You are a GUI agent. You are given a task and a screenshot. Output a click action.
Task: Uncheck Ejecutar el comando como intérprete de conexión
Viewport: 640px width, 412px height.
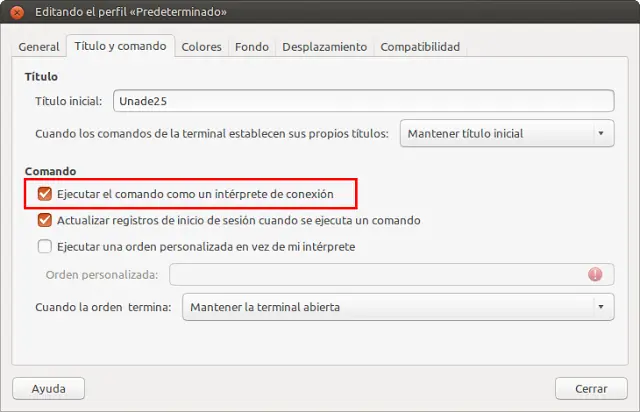coord(44,194)
